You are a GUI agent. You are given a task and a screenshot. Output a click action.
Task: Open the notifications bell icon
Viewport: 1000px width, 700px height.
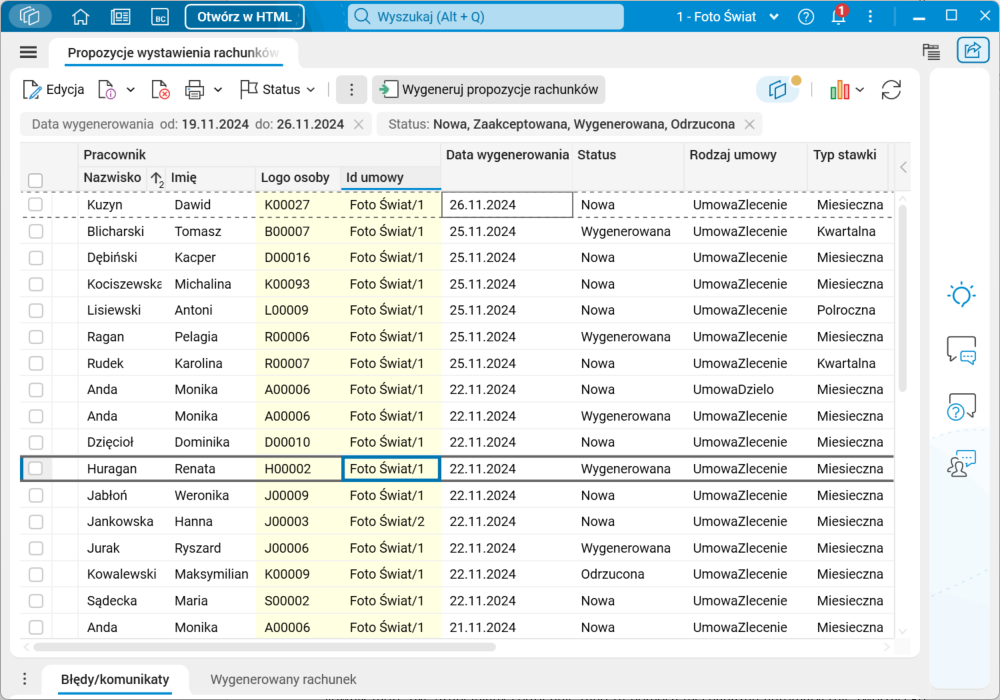point(838,17)
